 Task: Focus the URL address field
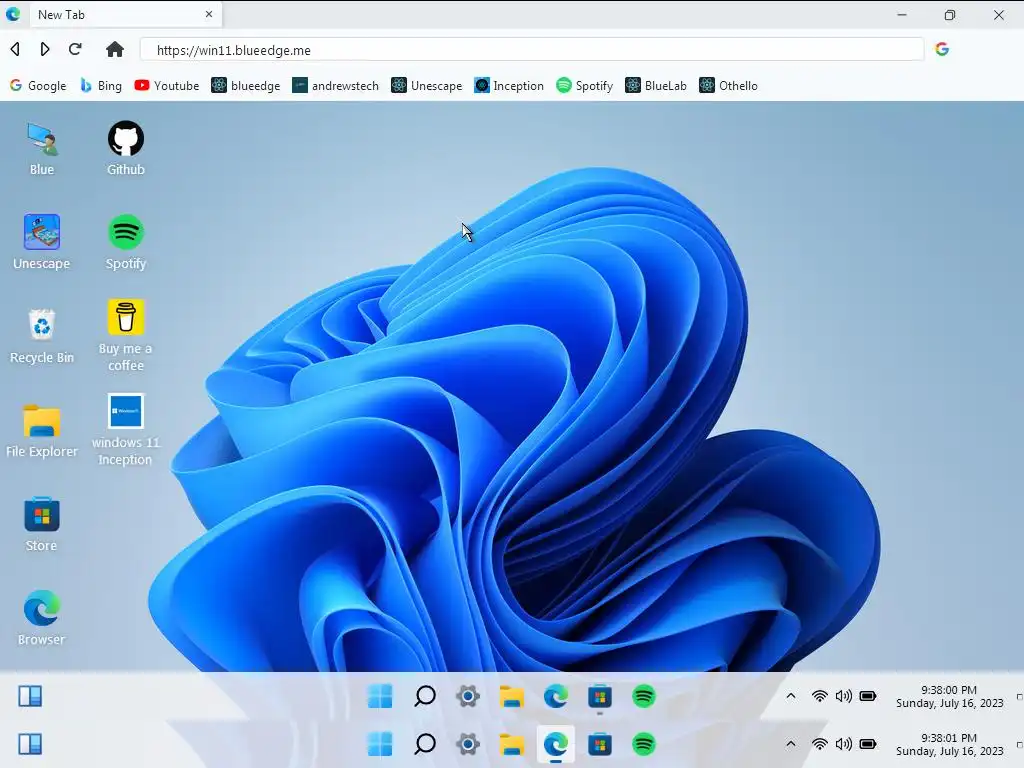coord(532,50)
